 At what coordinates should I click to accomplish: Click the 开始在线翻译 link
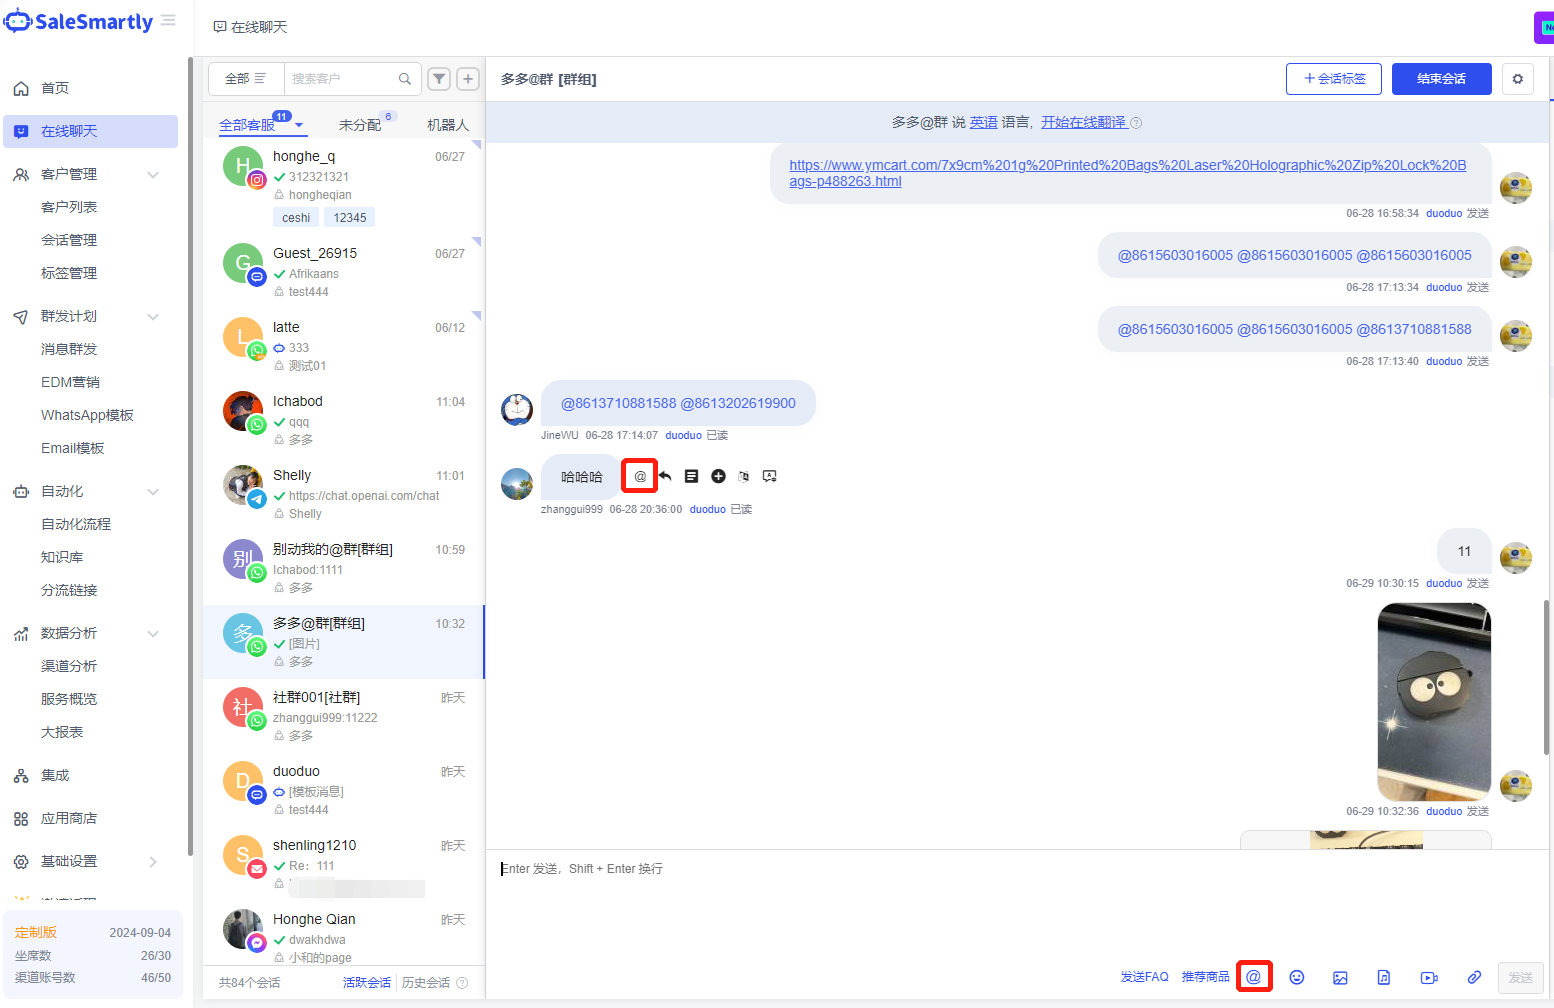(1084, 122)
